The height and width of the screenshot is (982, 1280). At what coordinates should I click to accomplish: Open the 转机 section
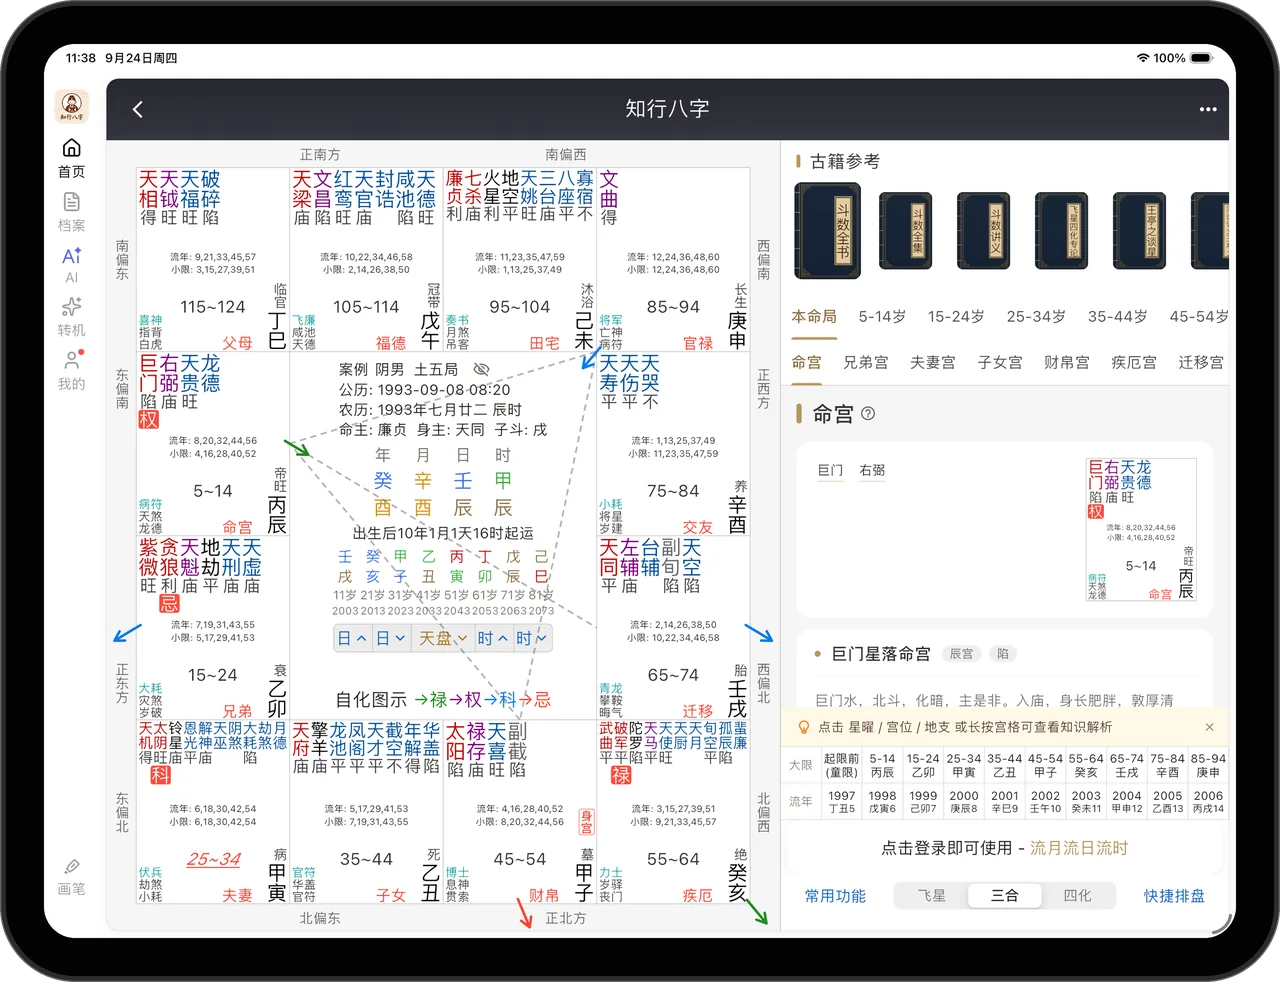[x=71, y=317]
